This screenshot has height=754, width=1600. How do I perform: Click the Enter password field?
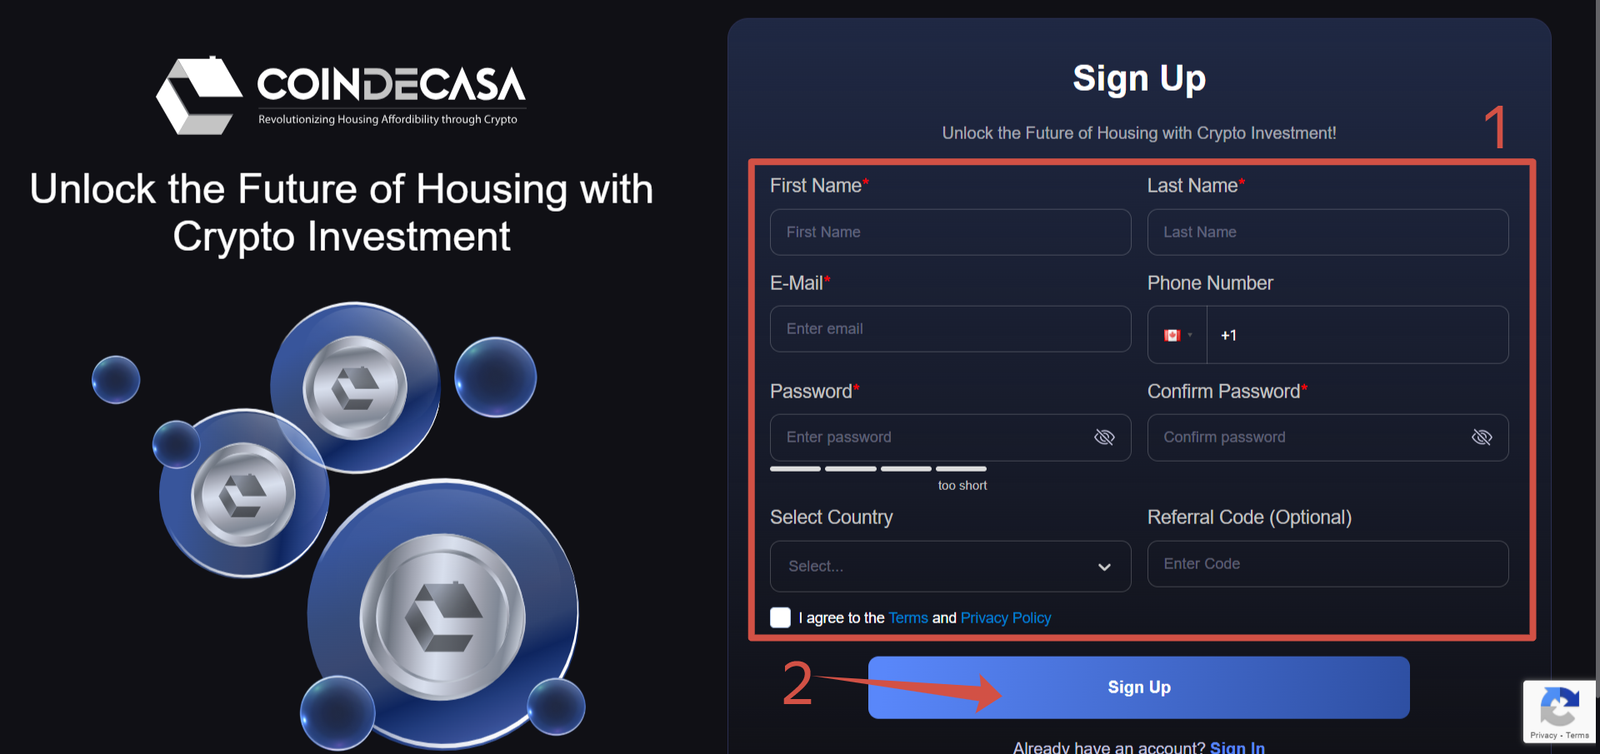pos(930,437)
